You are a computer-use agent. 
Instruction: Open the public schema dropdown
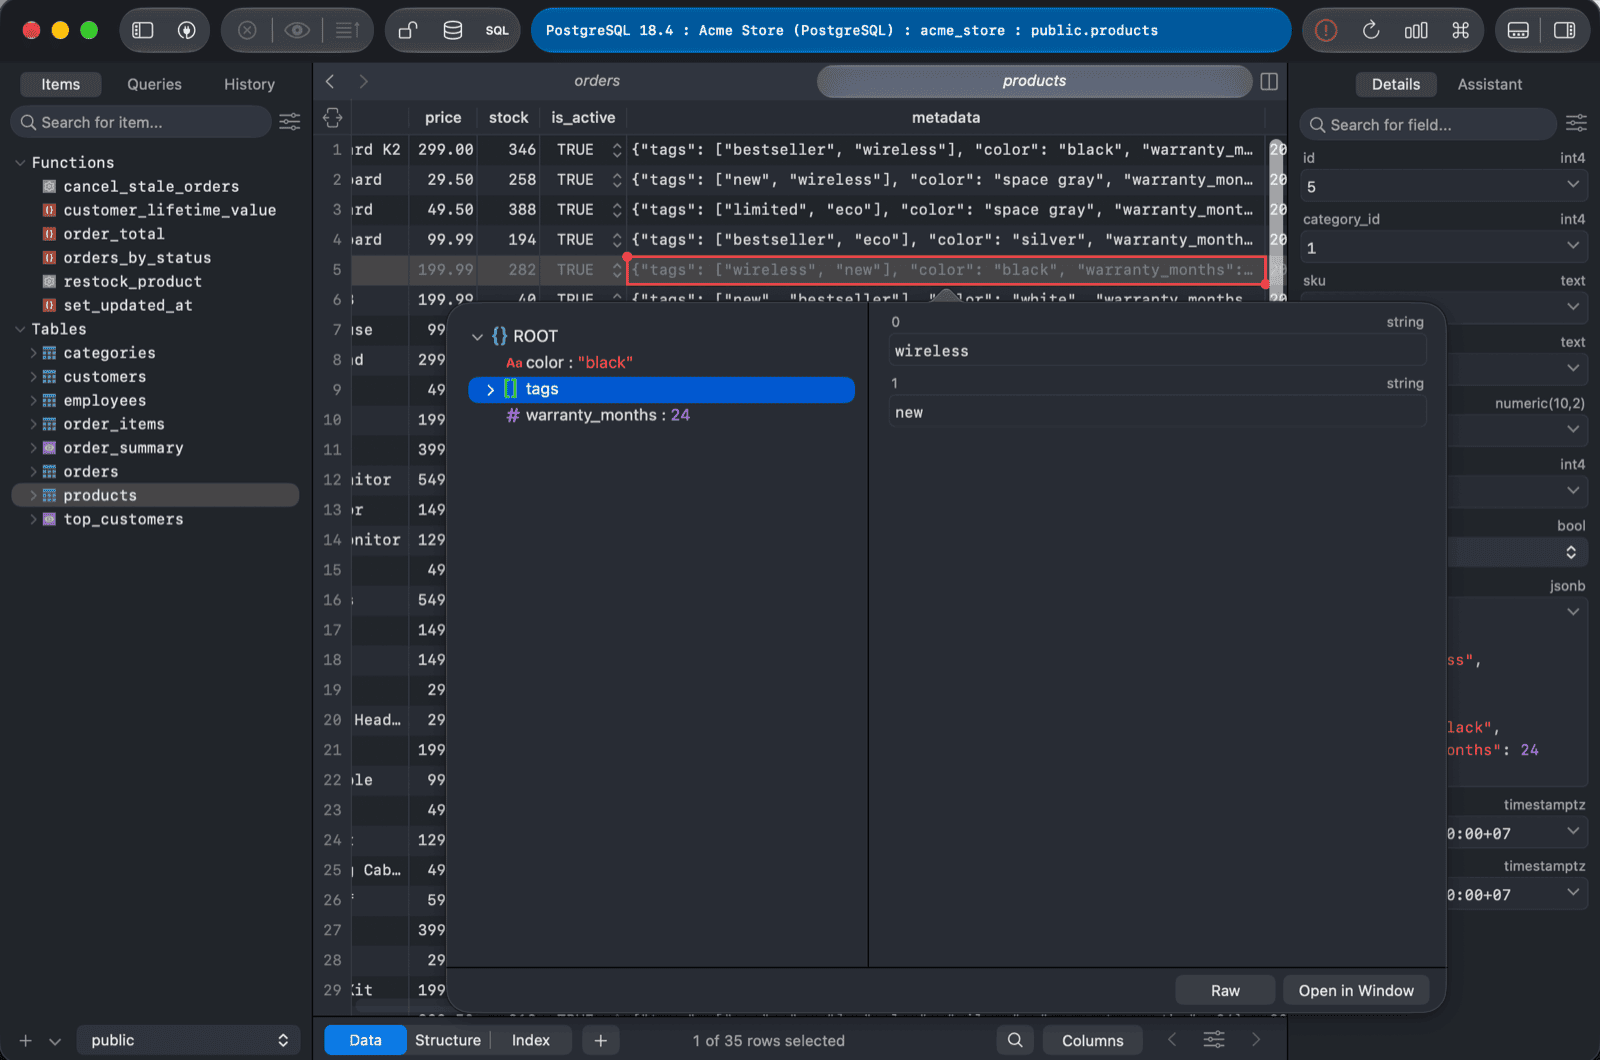[187, 1040]
